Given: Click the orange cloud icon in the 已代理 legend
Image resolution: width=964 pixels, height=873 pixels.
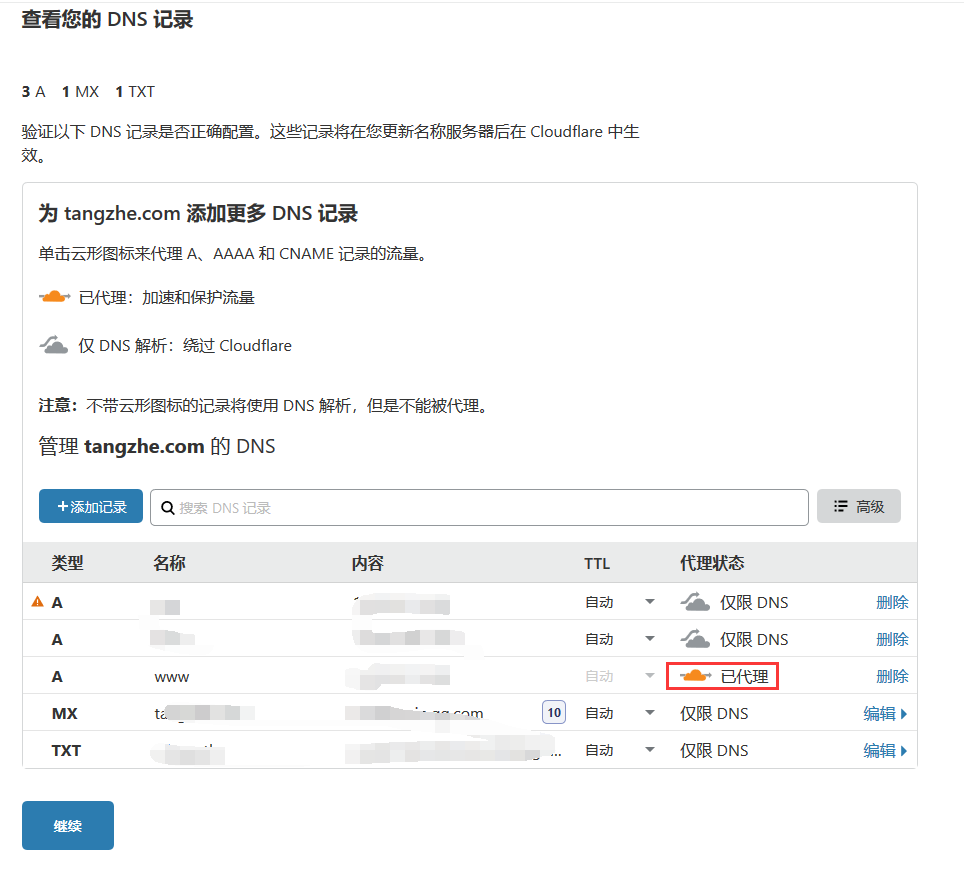Looking at the screenshot, I should 55,297.
